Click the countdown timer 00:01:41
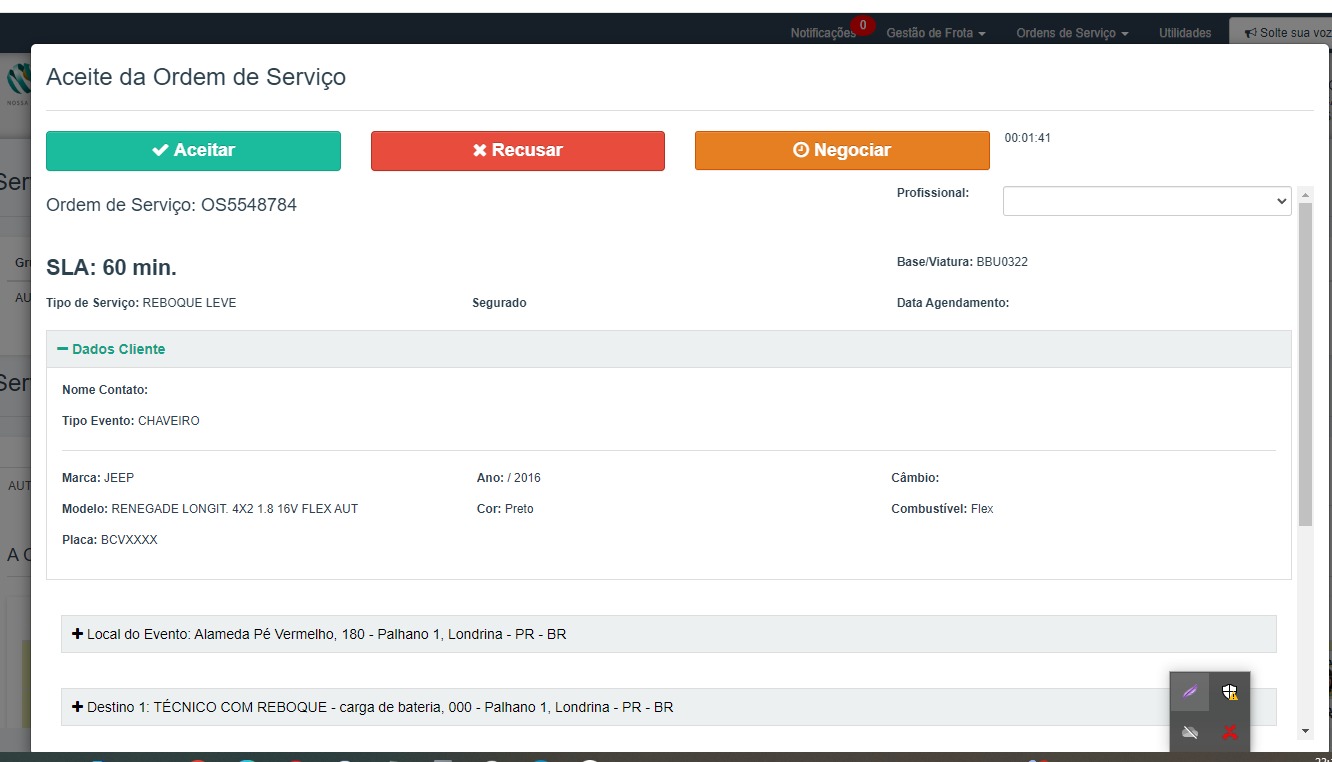 (x=1028, y=138)
